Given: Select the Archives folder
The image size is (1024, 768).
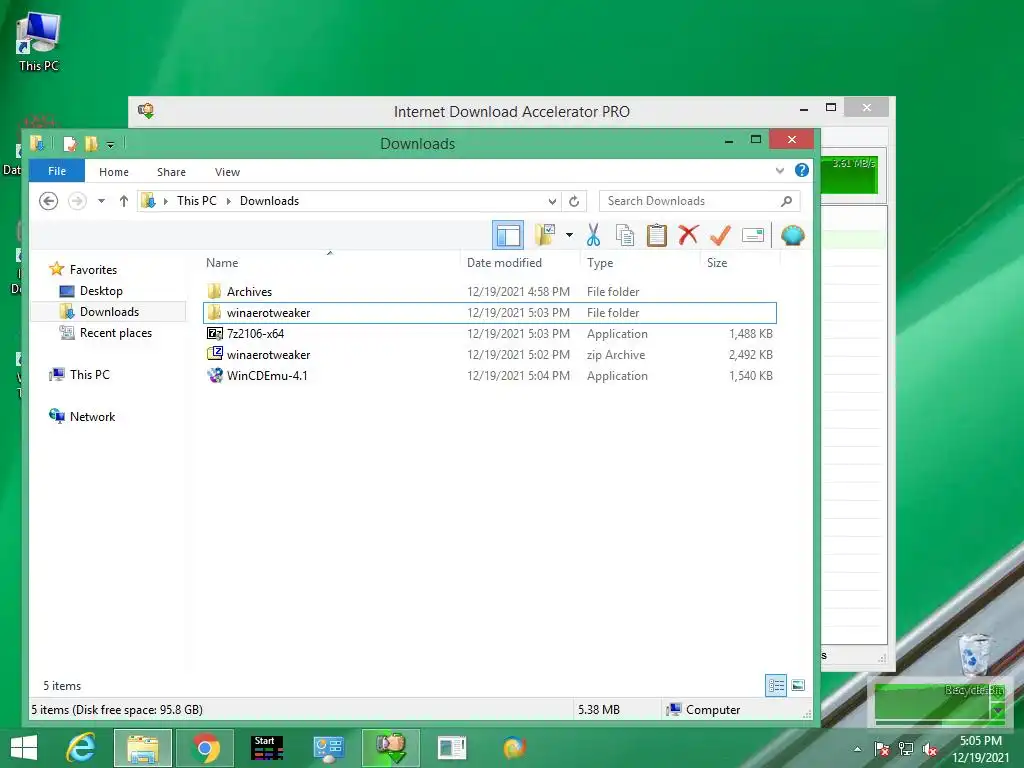Looking at the screenshot, I should pyautogui.click(x=490, y=291).
